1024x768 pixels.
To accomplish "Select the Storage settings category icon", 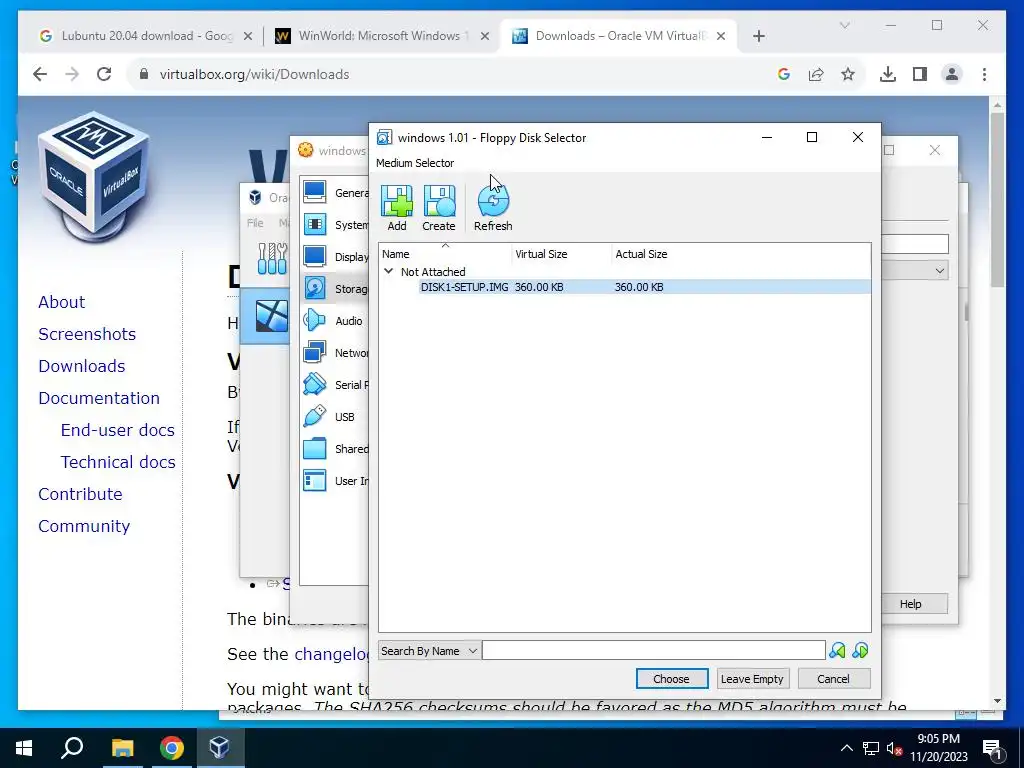I will pos(315,288).
